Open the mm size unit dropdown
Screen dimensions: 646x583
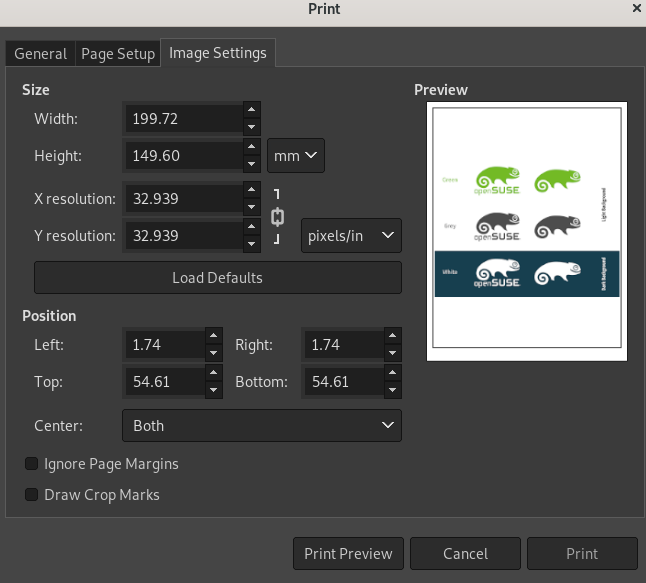pos(296,156)
